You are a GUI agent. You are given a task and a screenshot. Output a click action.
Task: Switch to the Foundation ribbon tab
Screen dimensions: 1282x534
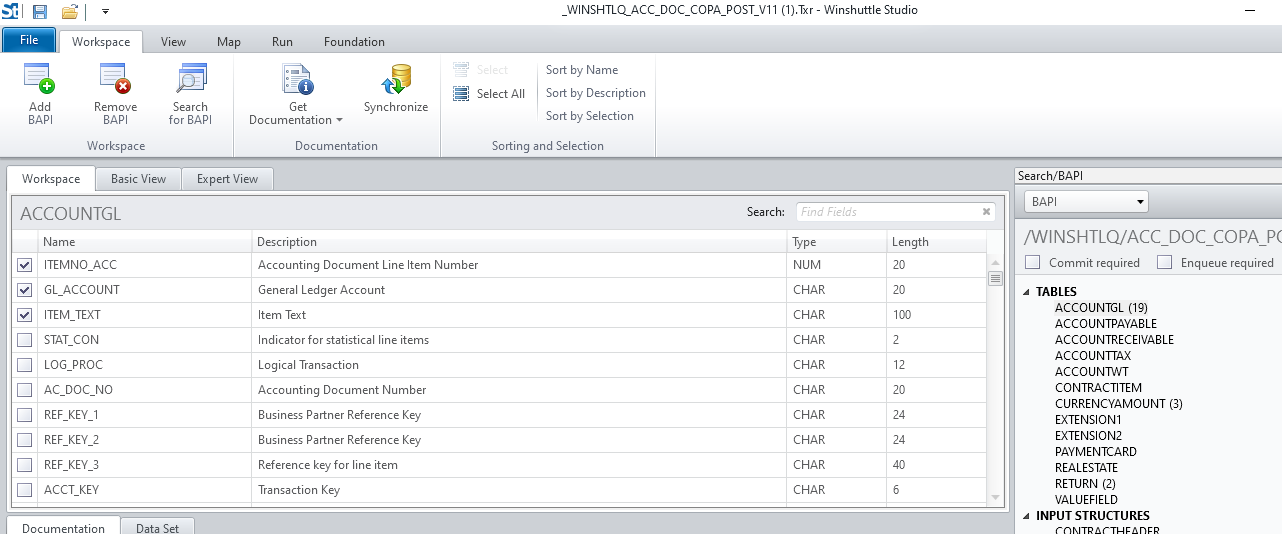coord(354,42)
